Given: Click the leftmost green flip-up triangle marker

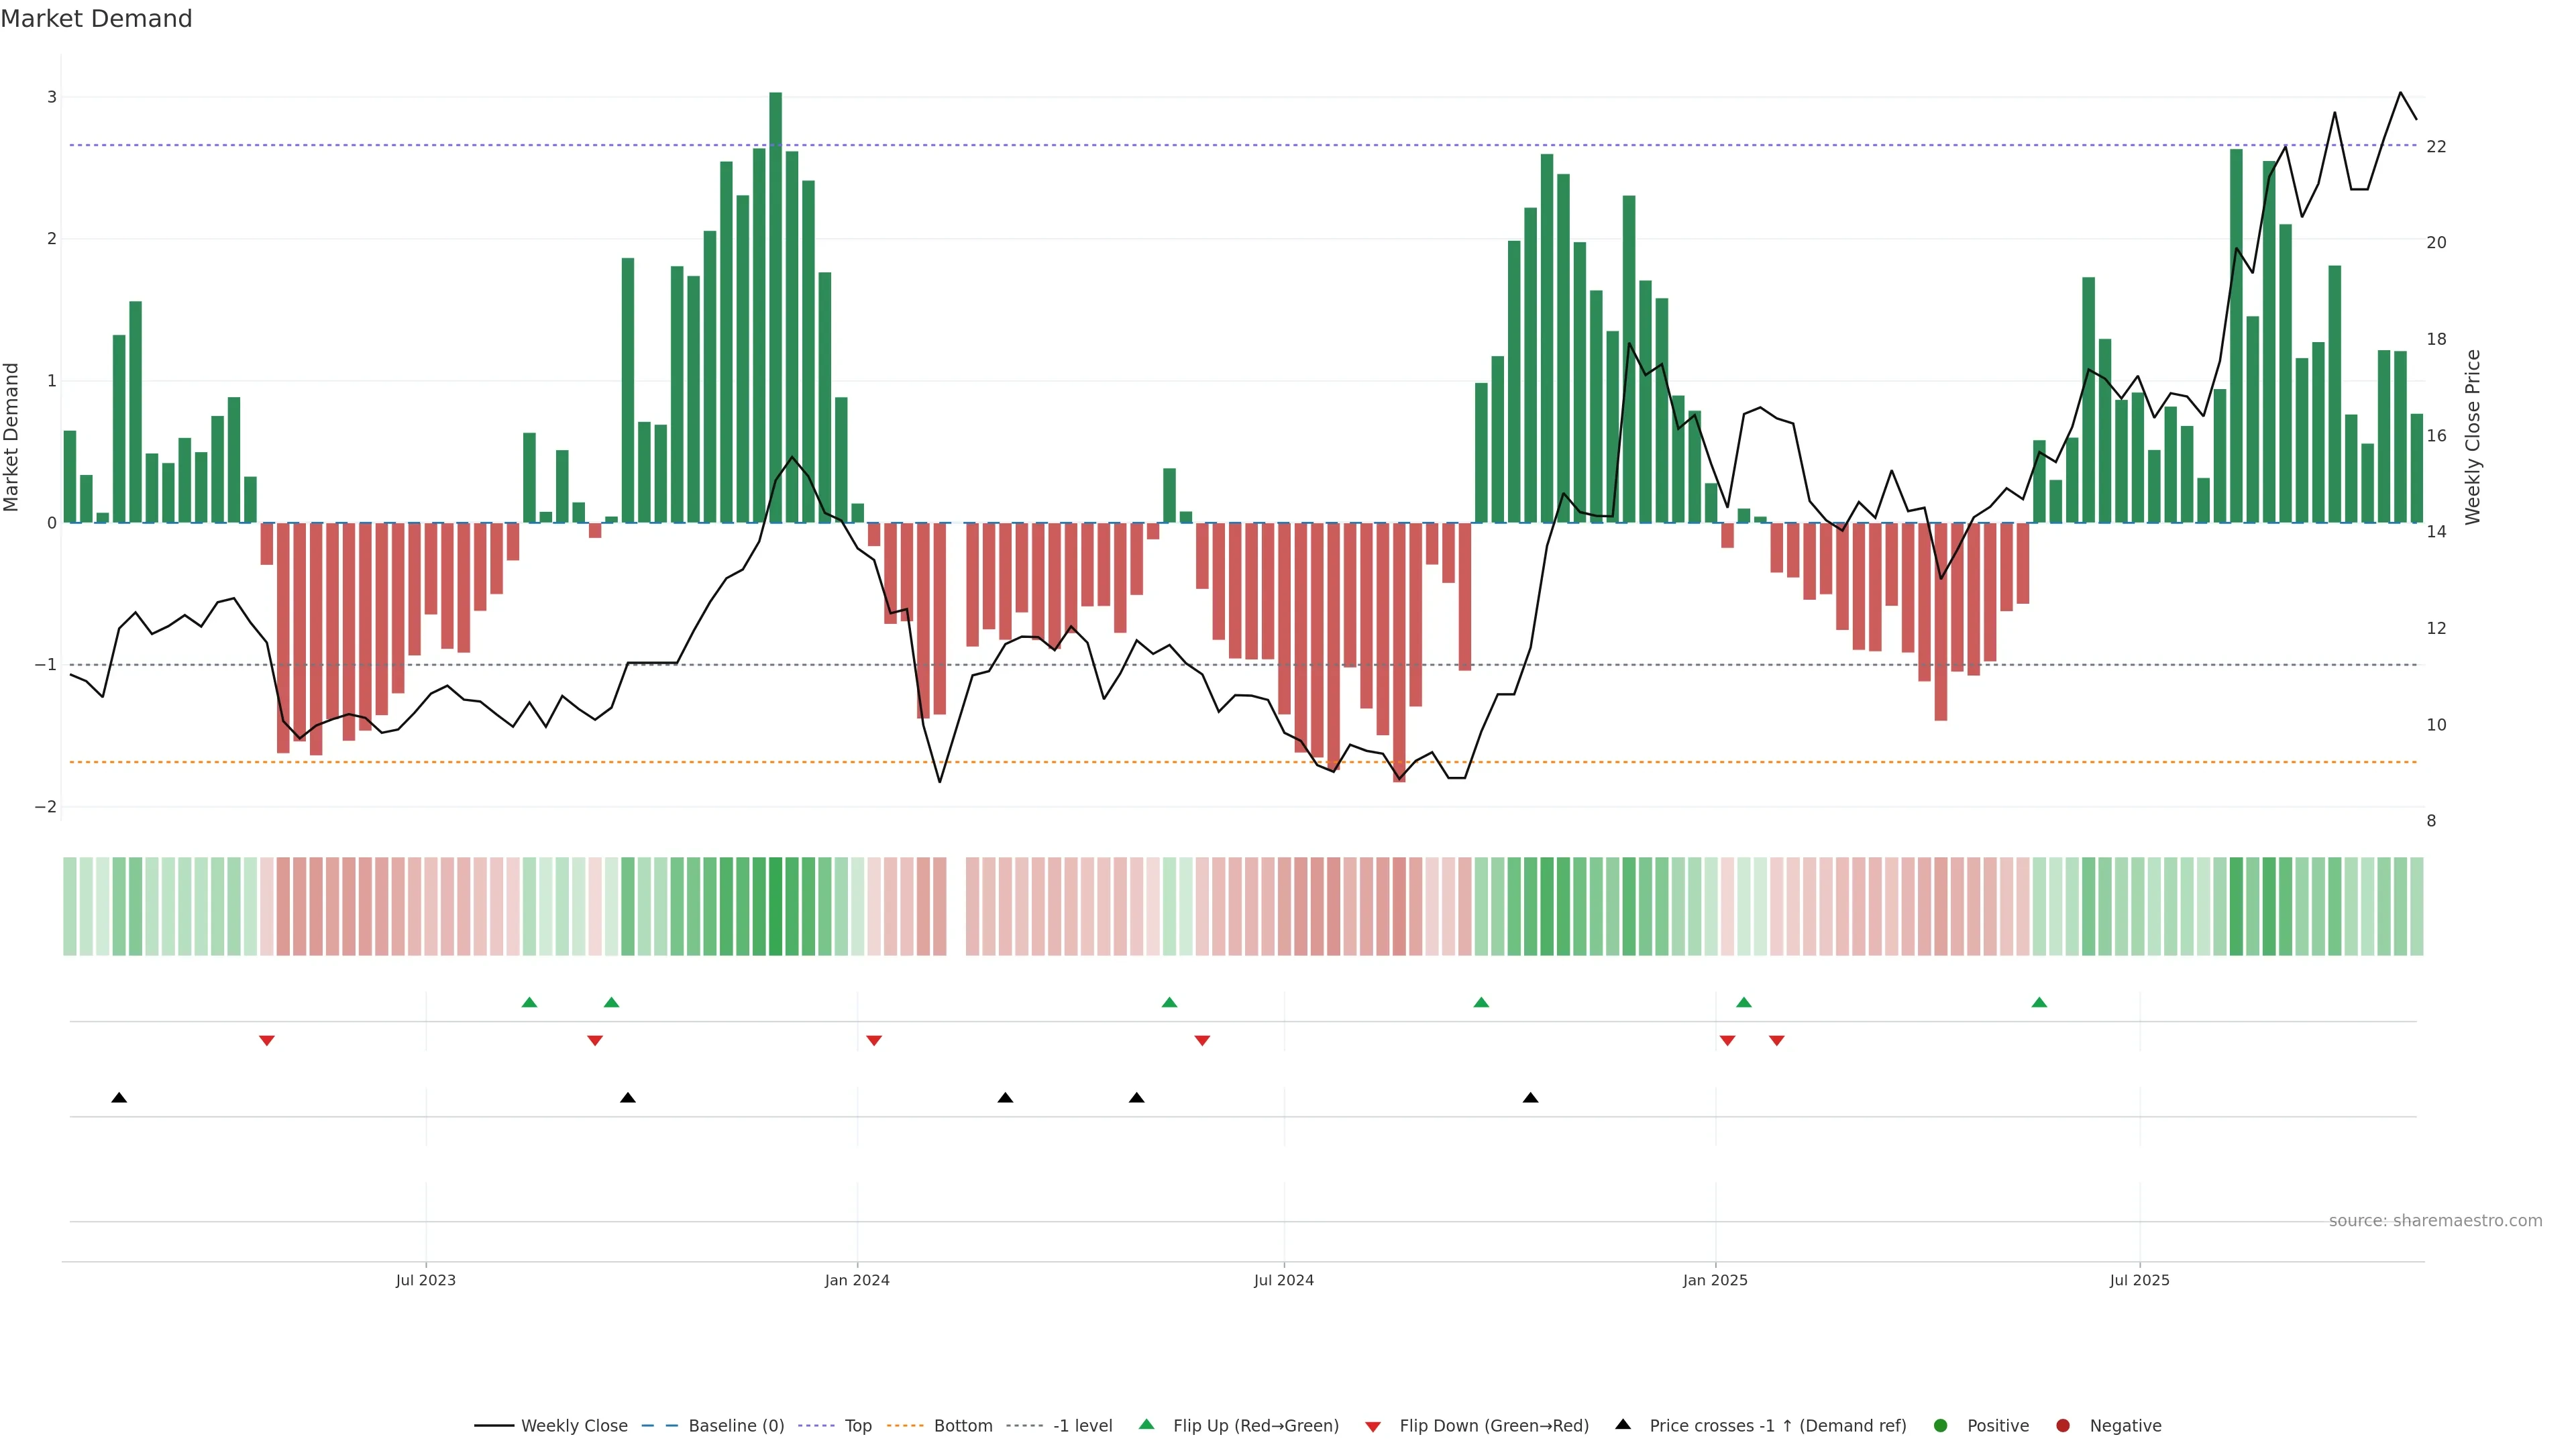Looking at the screenshot, I should pos(530,1002).
